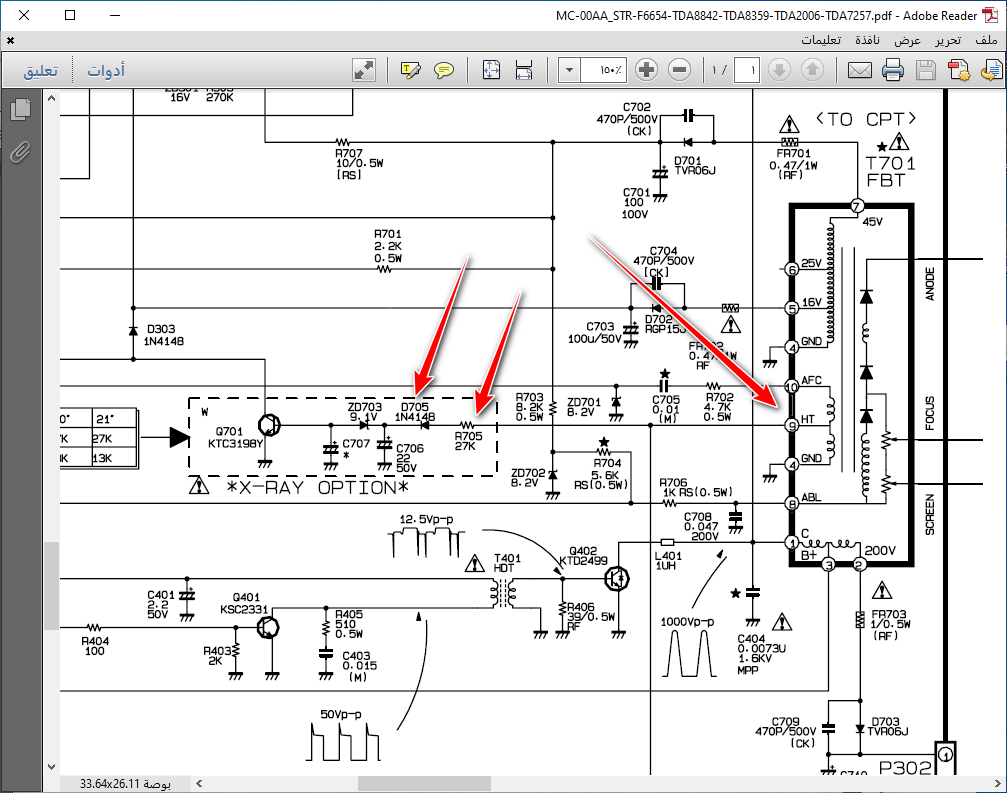Close the document with the menu bar X
Screen dimensions: 1007x793
(x=10, y=40)
